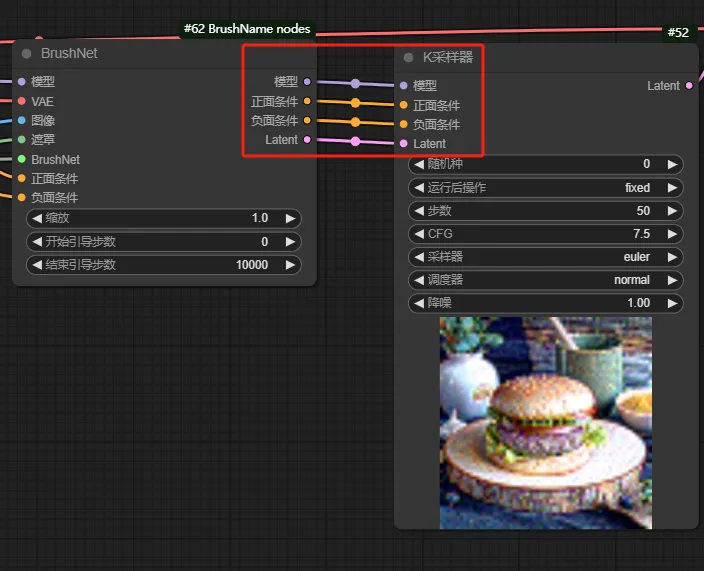
Task: Click the 缩放 1.0 value field
Action: point(164,218)
